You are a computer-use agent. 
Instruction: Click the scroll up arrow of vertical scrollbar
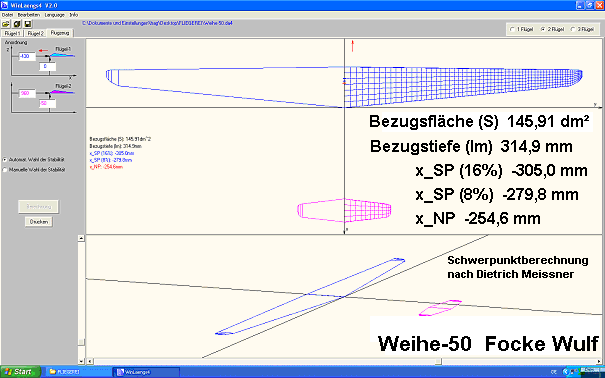[x=81, y=238]
